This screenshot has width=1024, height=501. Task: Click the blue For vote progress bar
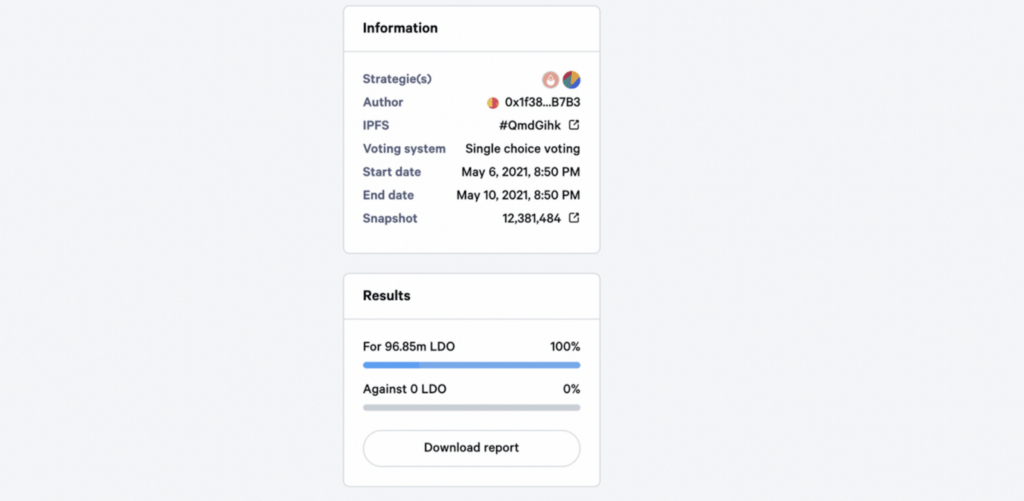(x=471, y=365)
